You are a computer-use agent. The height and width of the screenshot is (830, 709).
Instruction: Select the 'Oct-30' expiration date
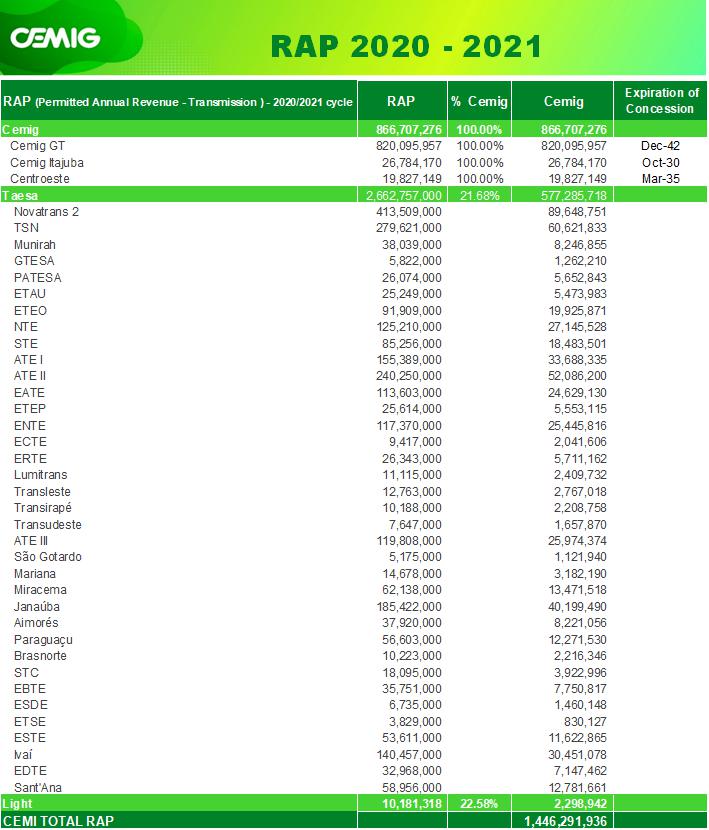coord(661,163)
